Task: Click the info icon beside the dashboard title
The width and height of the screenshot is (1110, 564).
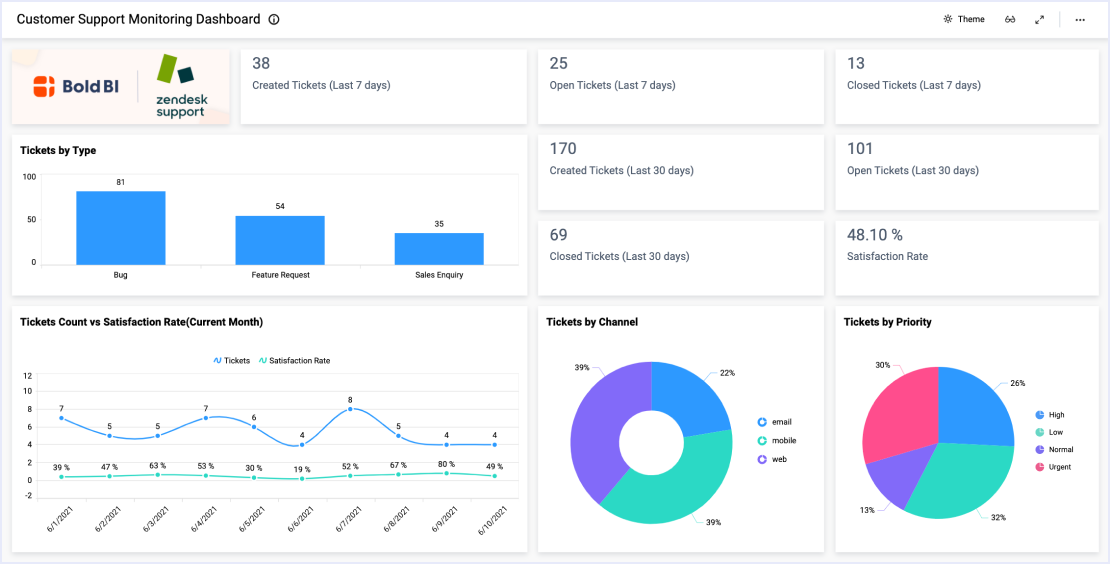Action: coord(274,19)
